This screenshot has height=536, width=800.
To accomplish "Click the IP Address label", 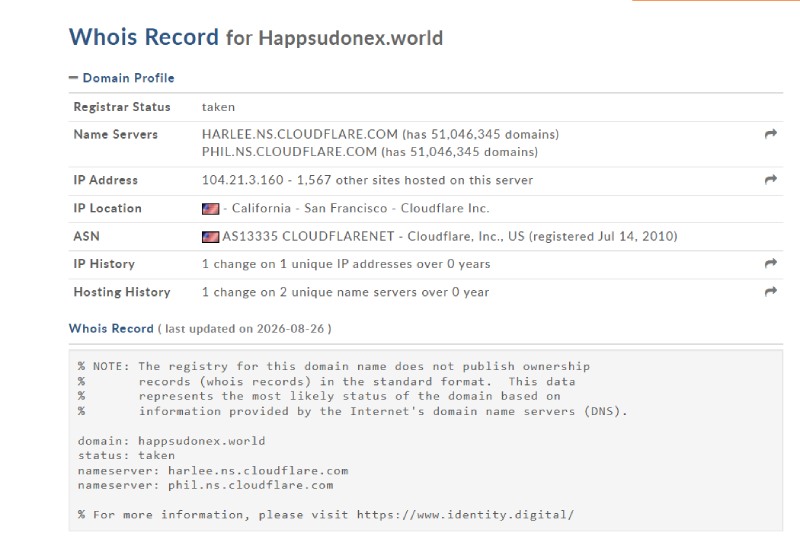I will tap(106, 180).
